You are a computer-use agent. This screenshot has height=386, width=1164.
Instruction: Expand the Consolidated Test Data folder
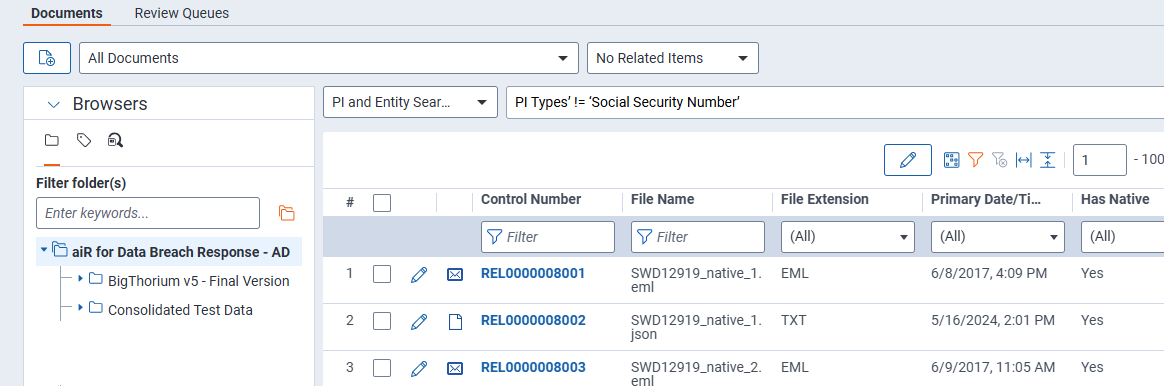(80, 307)
